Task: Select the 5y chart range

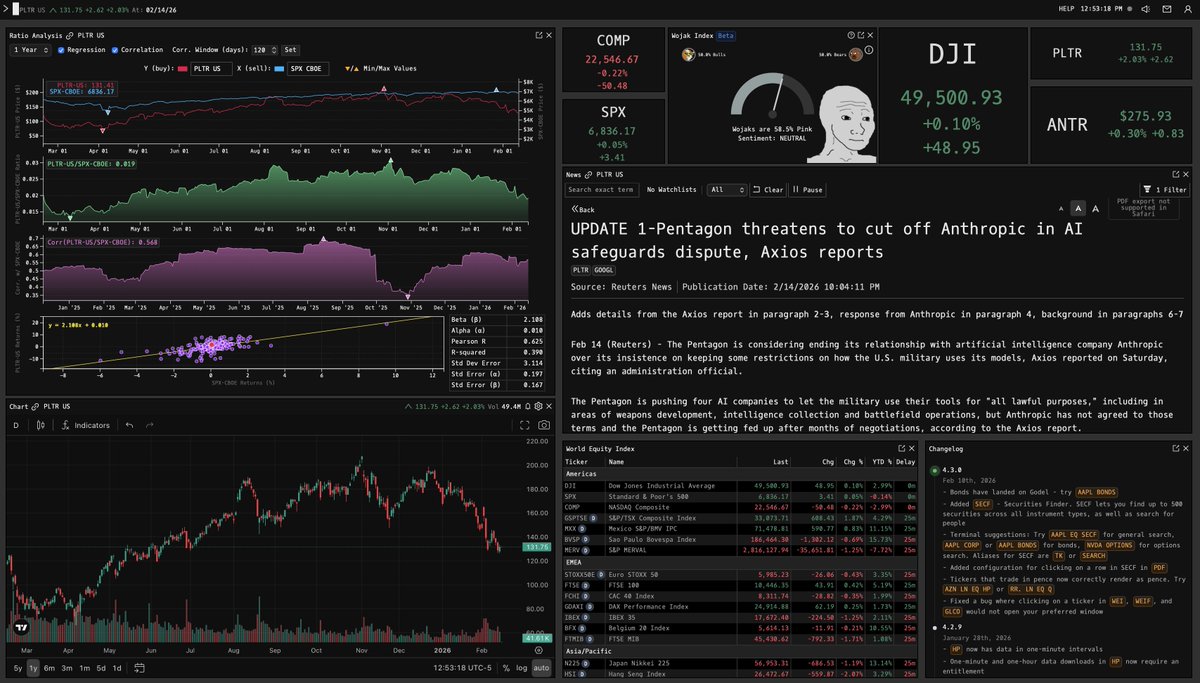Action: tap(17, 668)
